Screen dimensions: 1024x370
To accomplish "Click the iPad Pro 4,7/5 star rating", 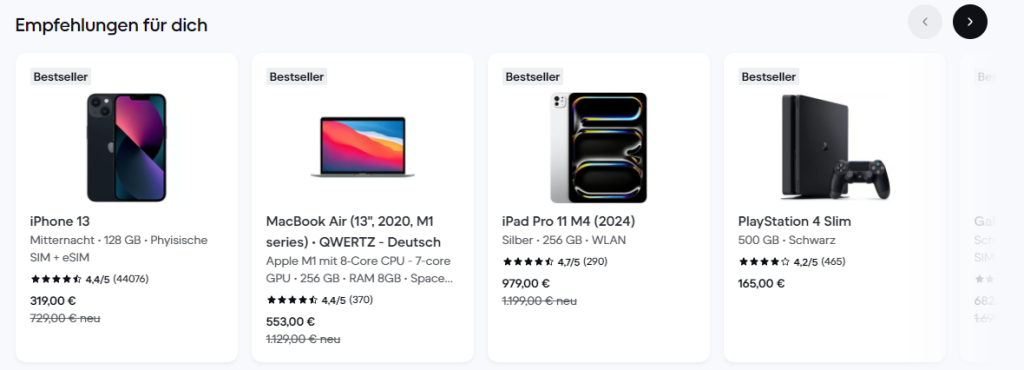I will tap(555, 262).
